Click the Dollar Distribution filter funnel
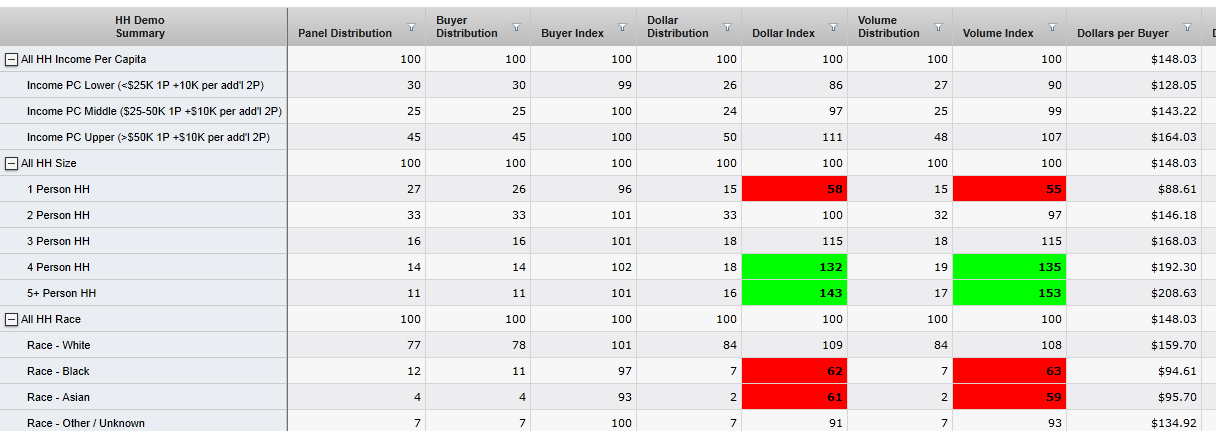The height and width of the screenshot is (431, 1216). tap(727, 27)
